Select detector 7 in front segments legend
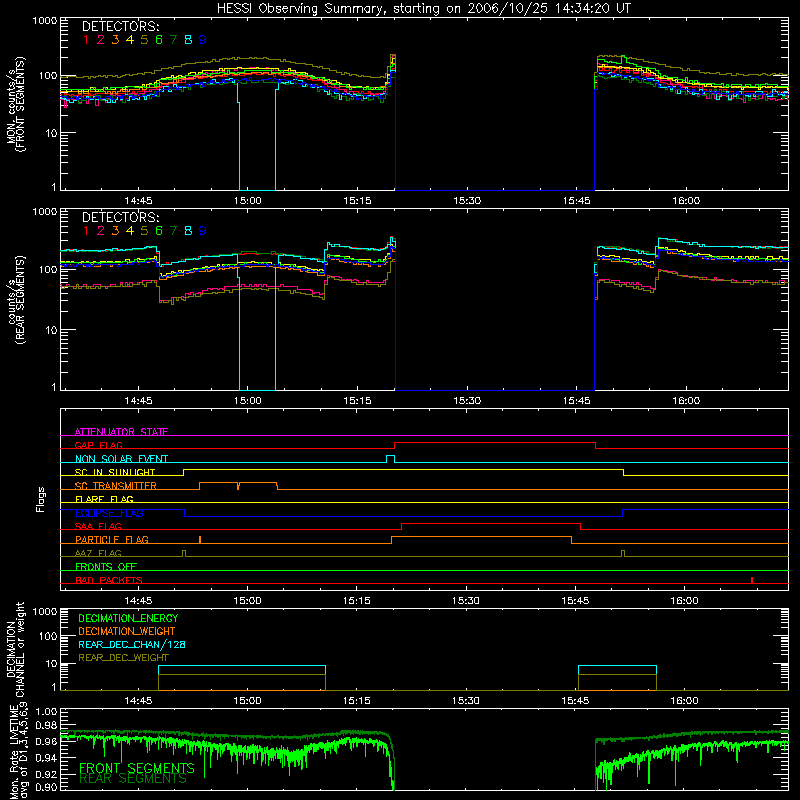The width and height of the screenshot is (800, 800). (x=173, y=40)
